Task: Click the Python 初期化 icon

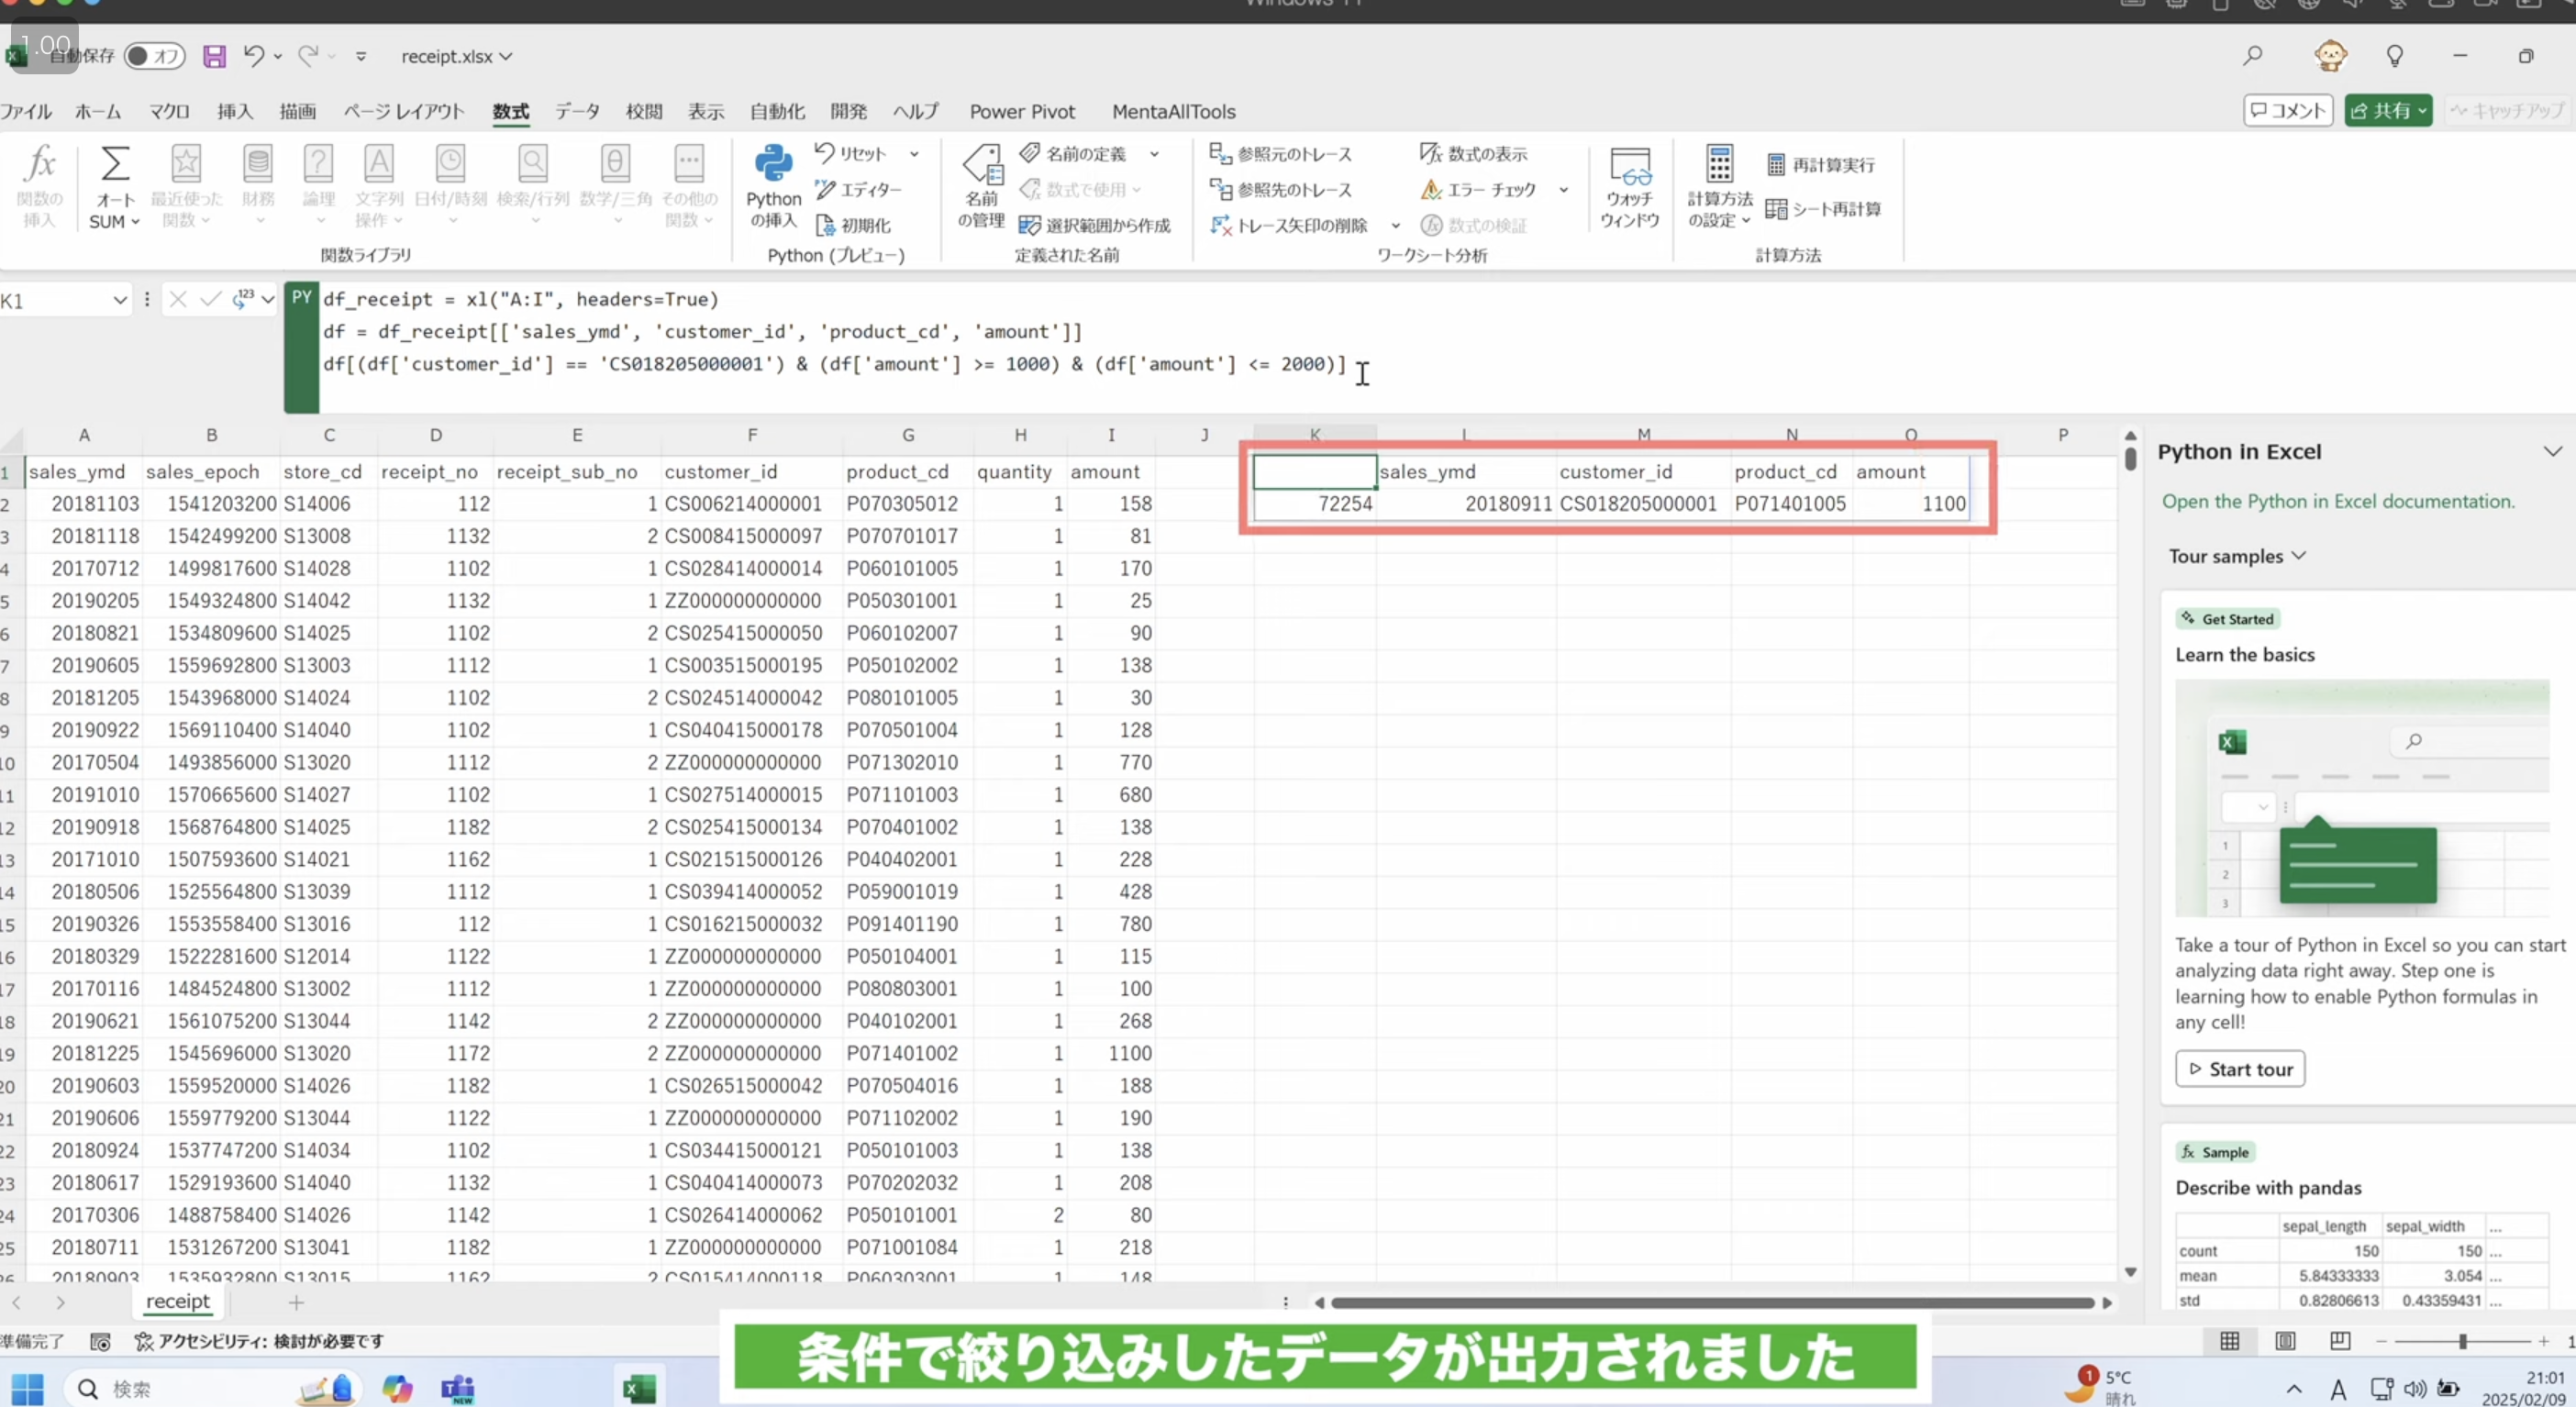Action: click(853, 225)
